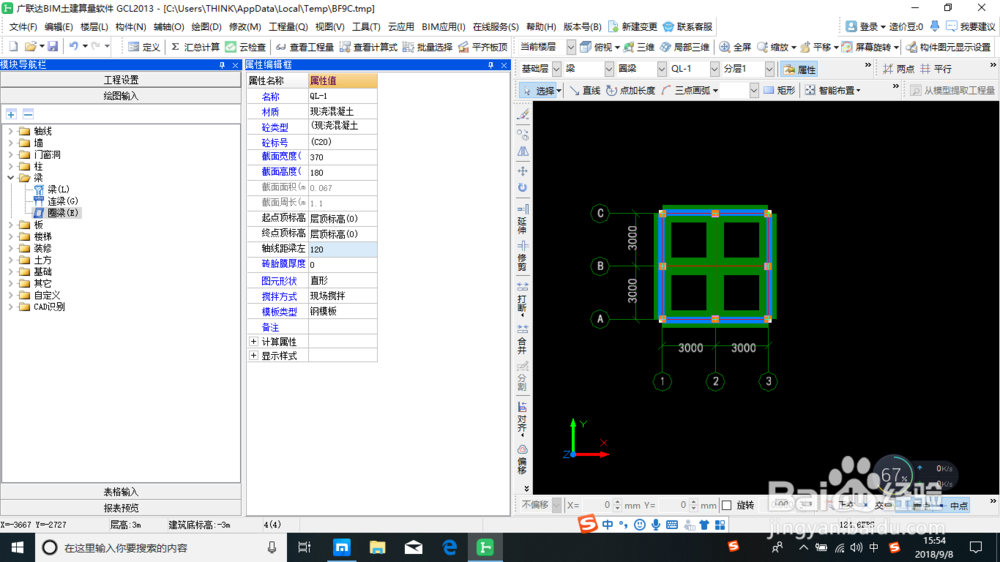Open Edge browser from taskbar

[450, 547]
